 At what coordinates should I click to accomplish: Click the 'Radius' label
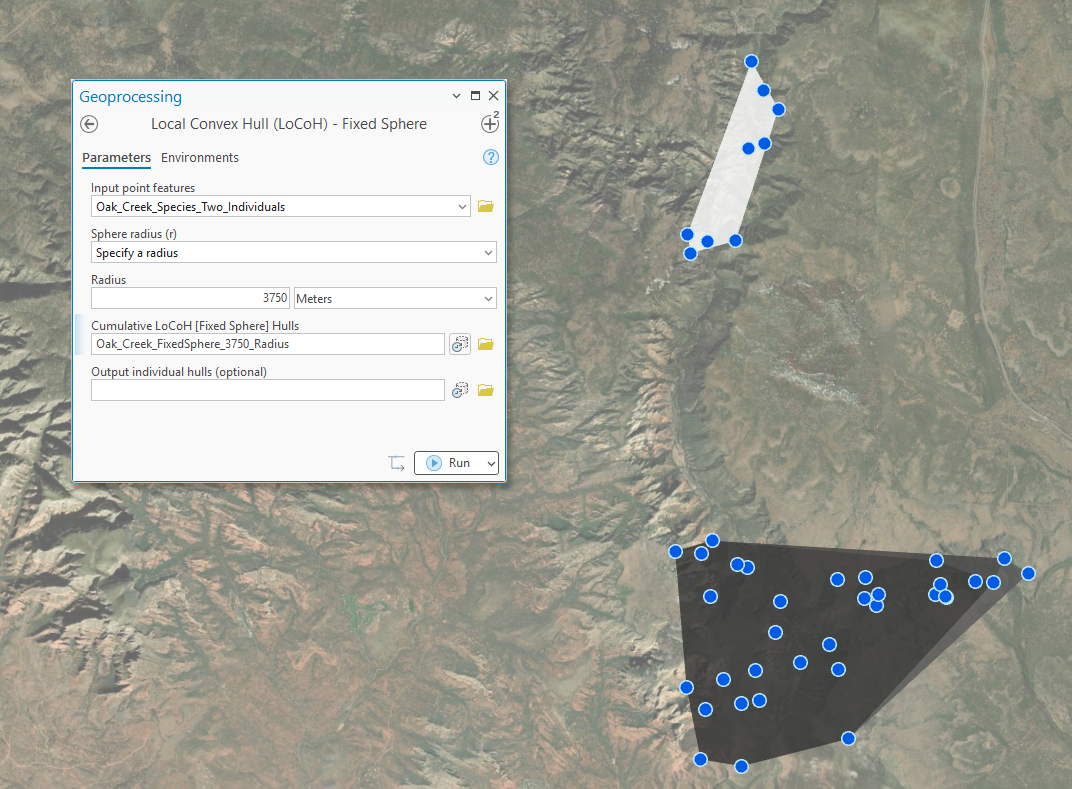coord(109,280)
